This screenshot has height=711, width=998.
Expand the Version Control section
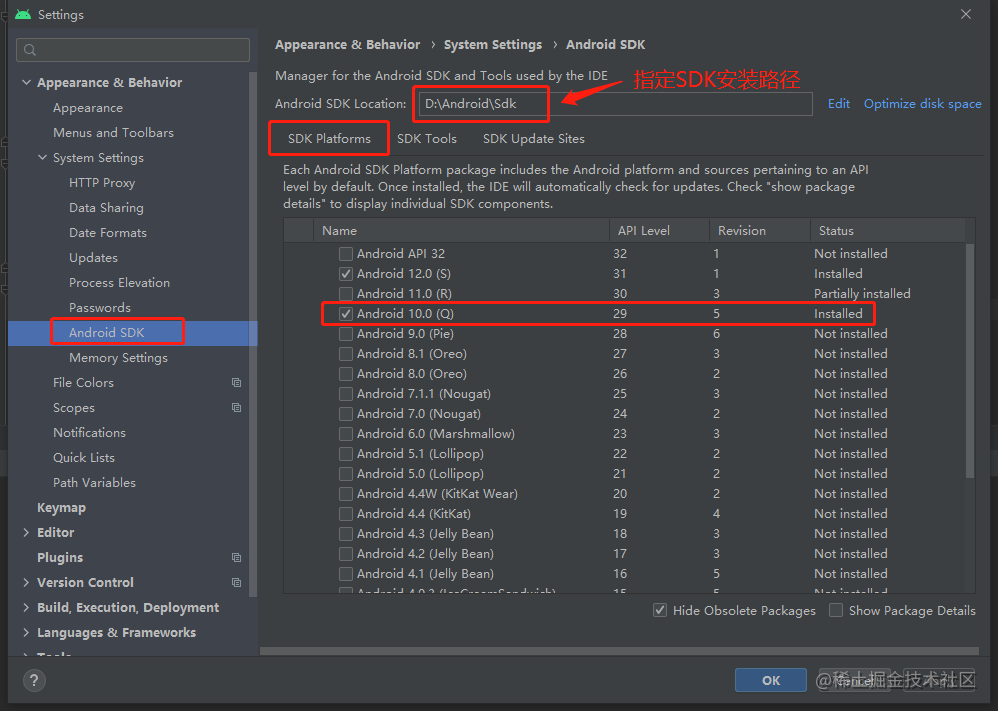(26, 582)
